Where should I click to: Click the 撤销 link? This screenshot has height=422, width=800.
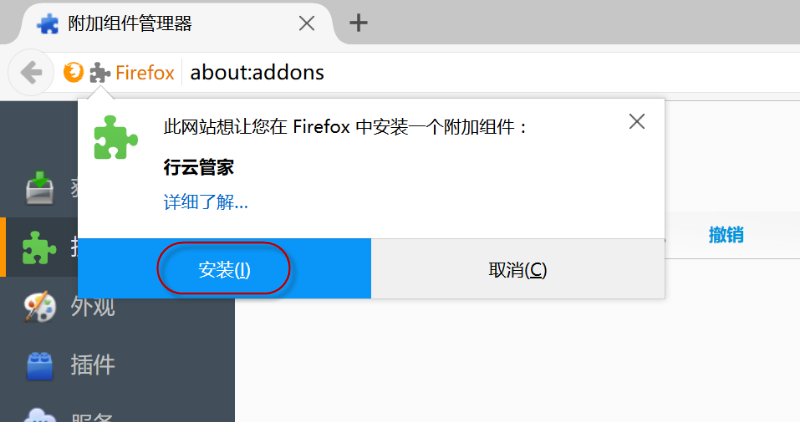tap(726, 235)
